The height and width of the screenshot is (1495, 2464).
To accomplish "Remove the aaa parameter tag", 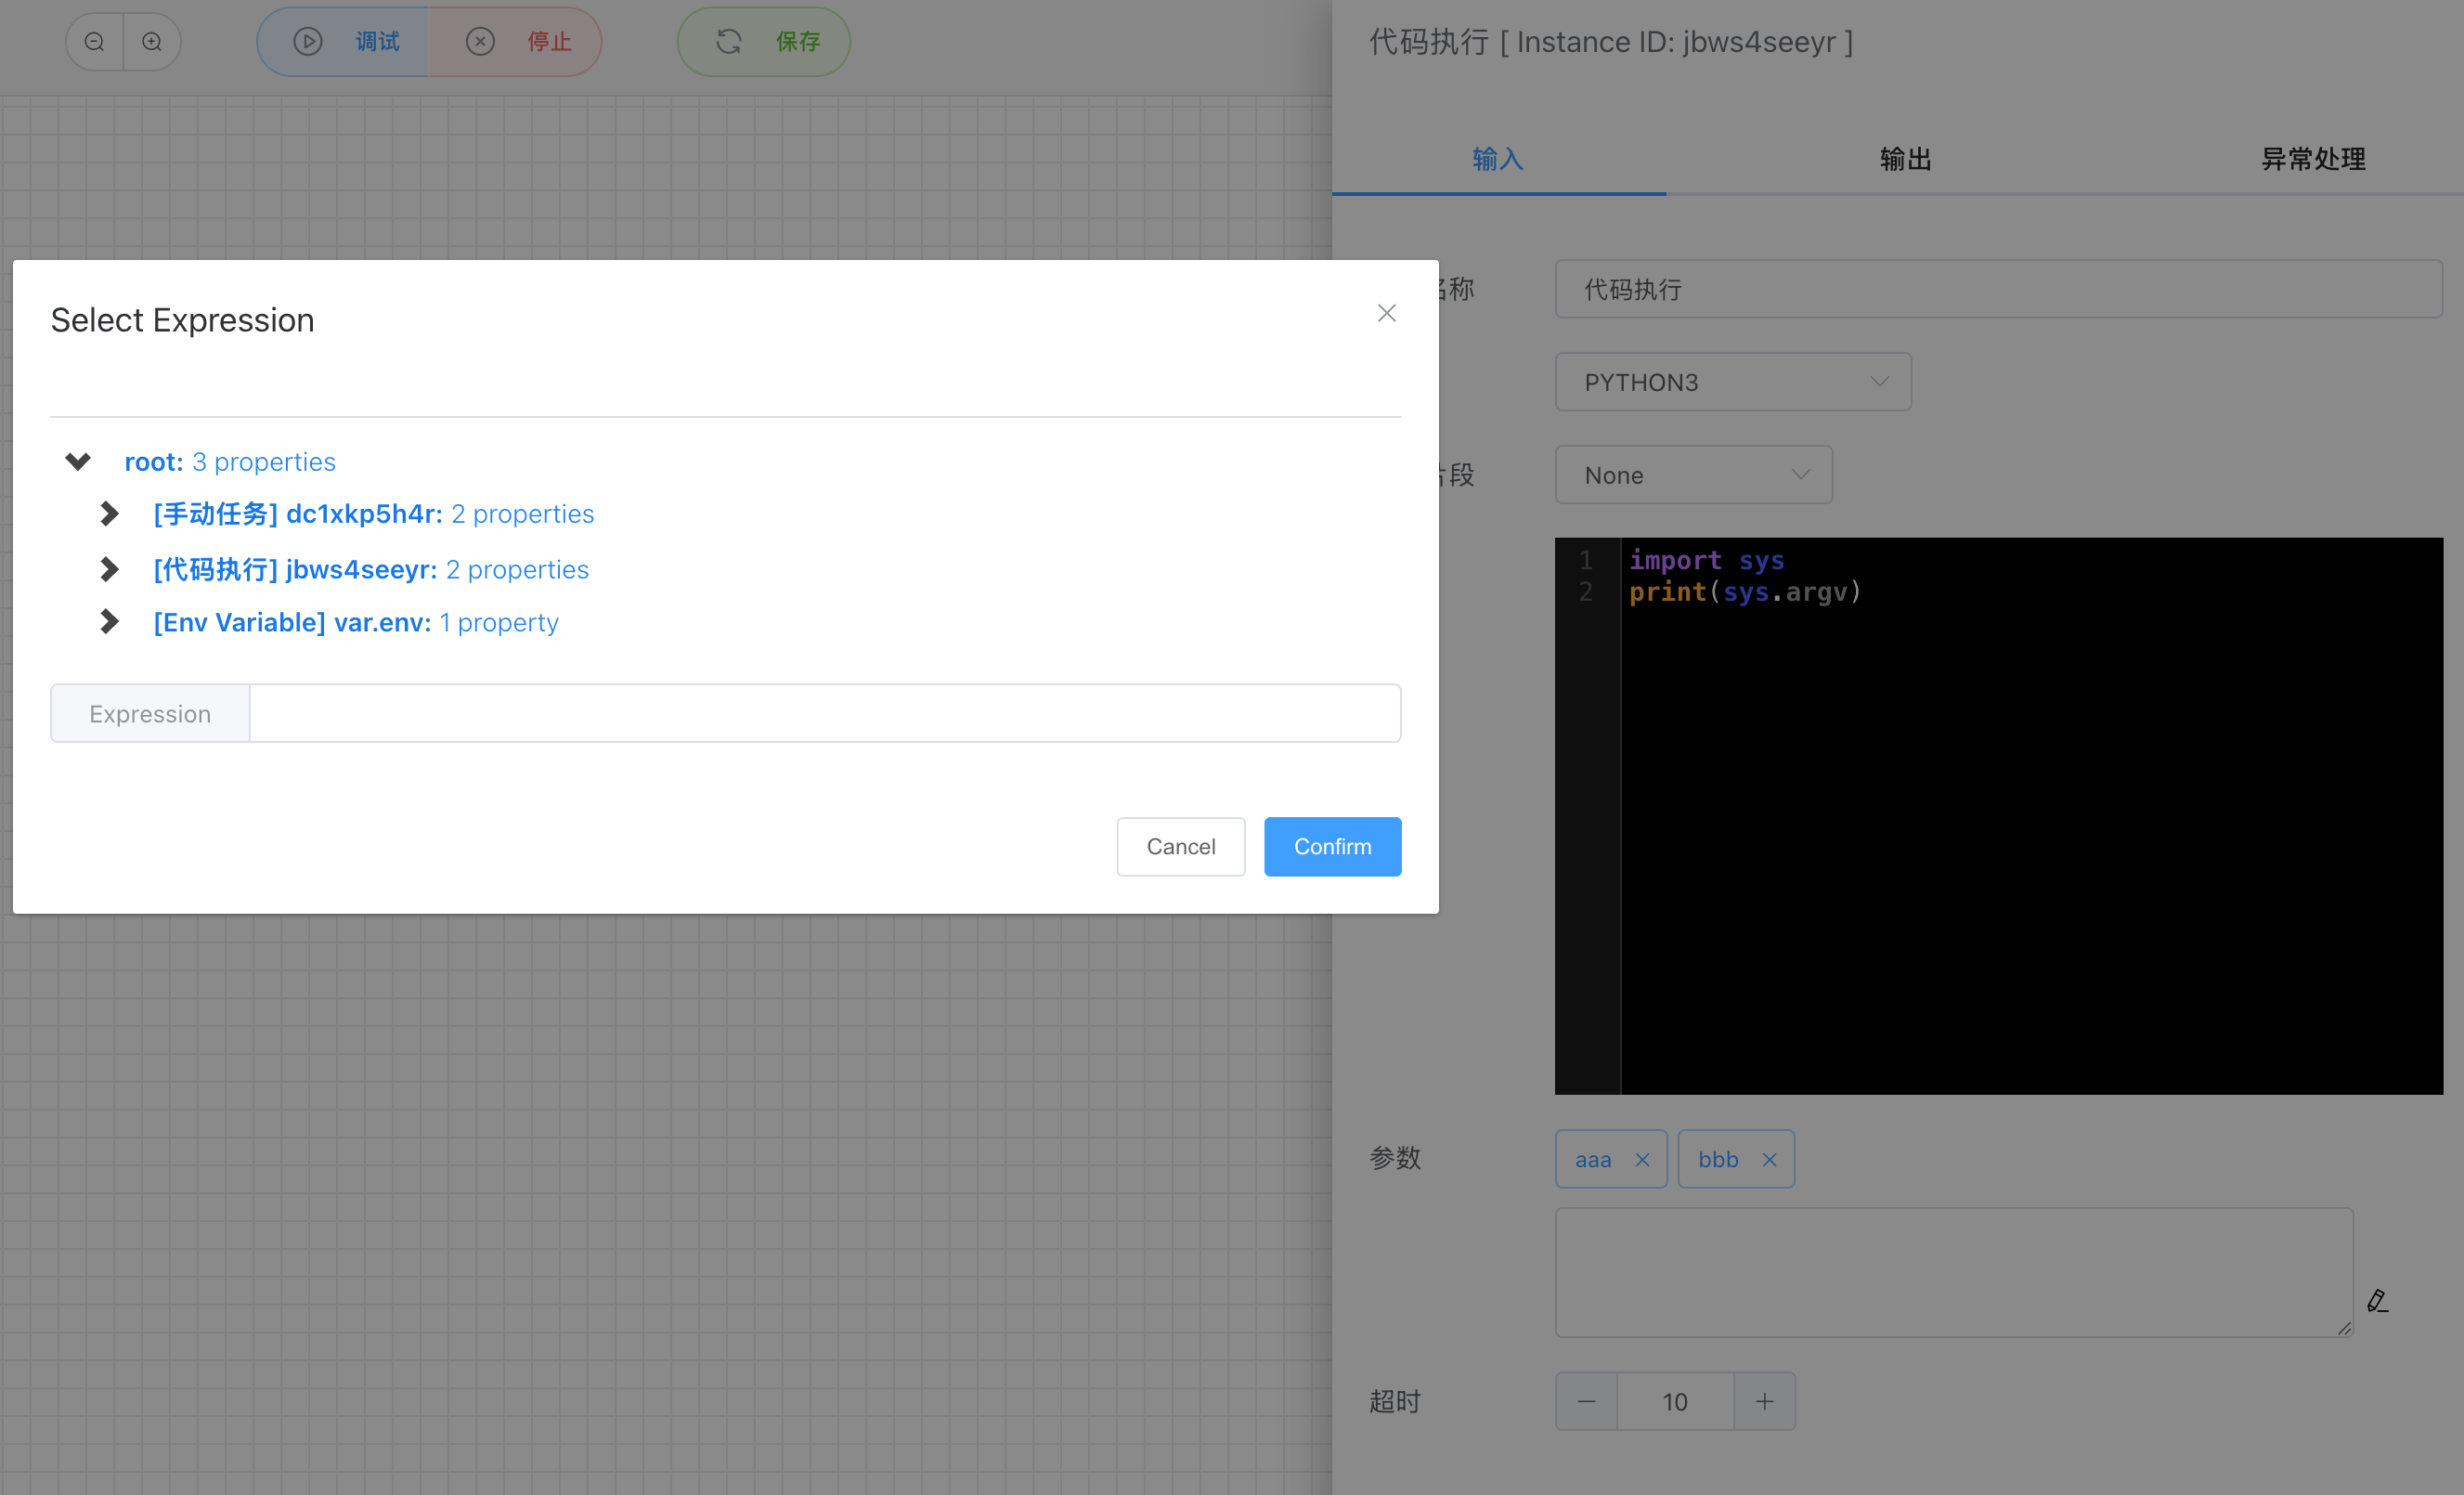I will pos(1641,1159).
